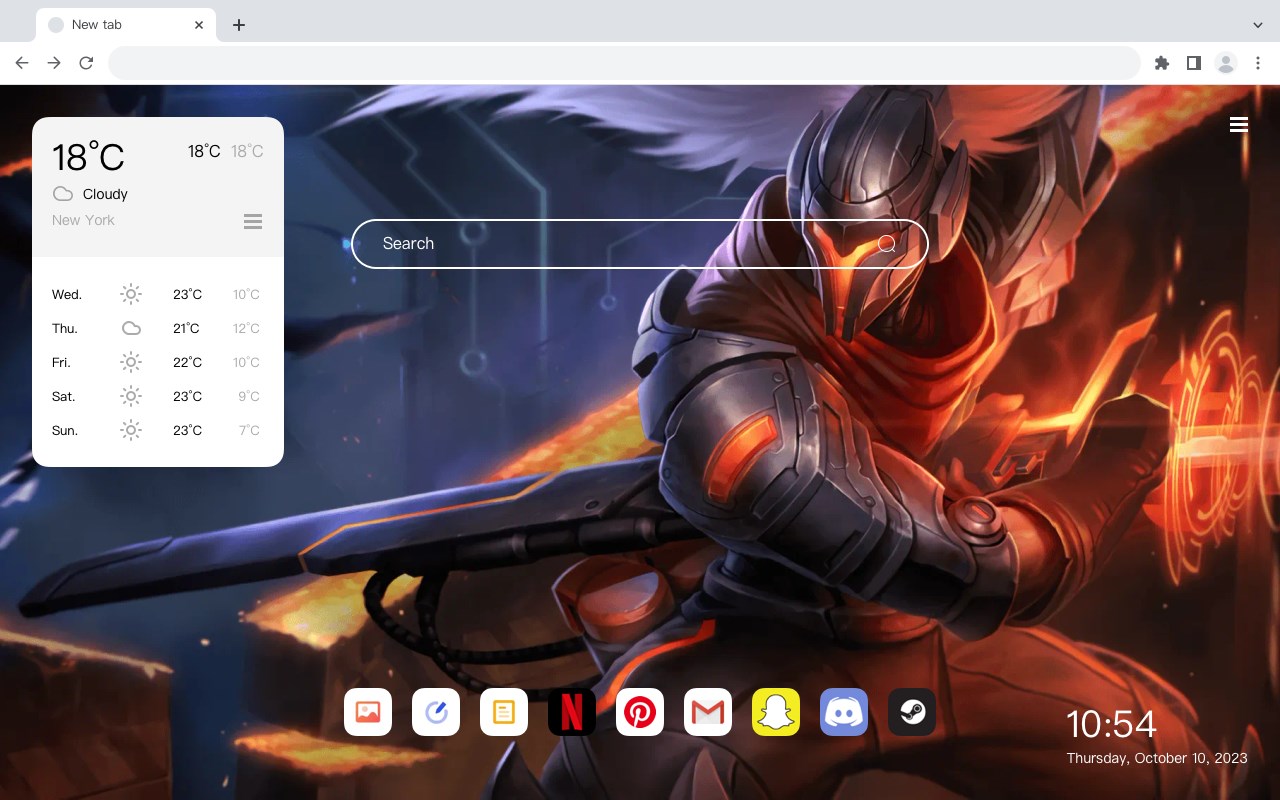
Task: Click the sun icon for Sun.
Action: [x=131, y=430]
